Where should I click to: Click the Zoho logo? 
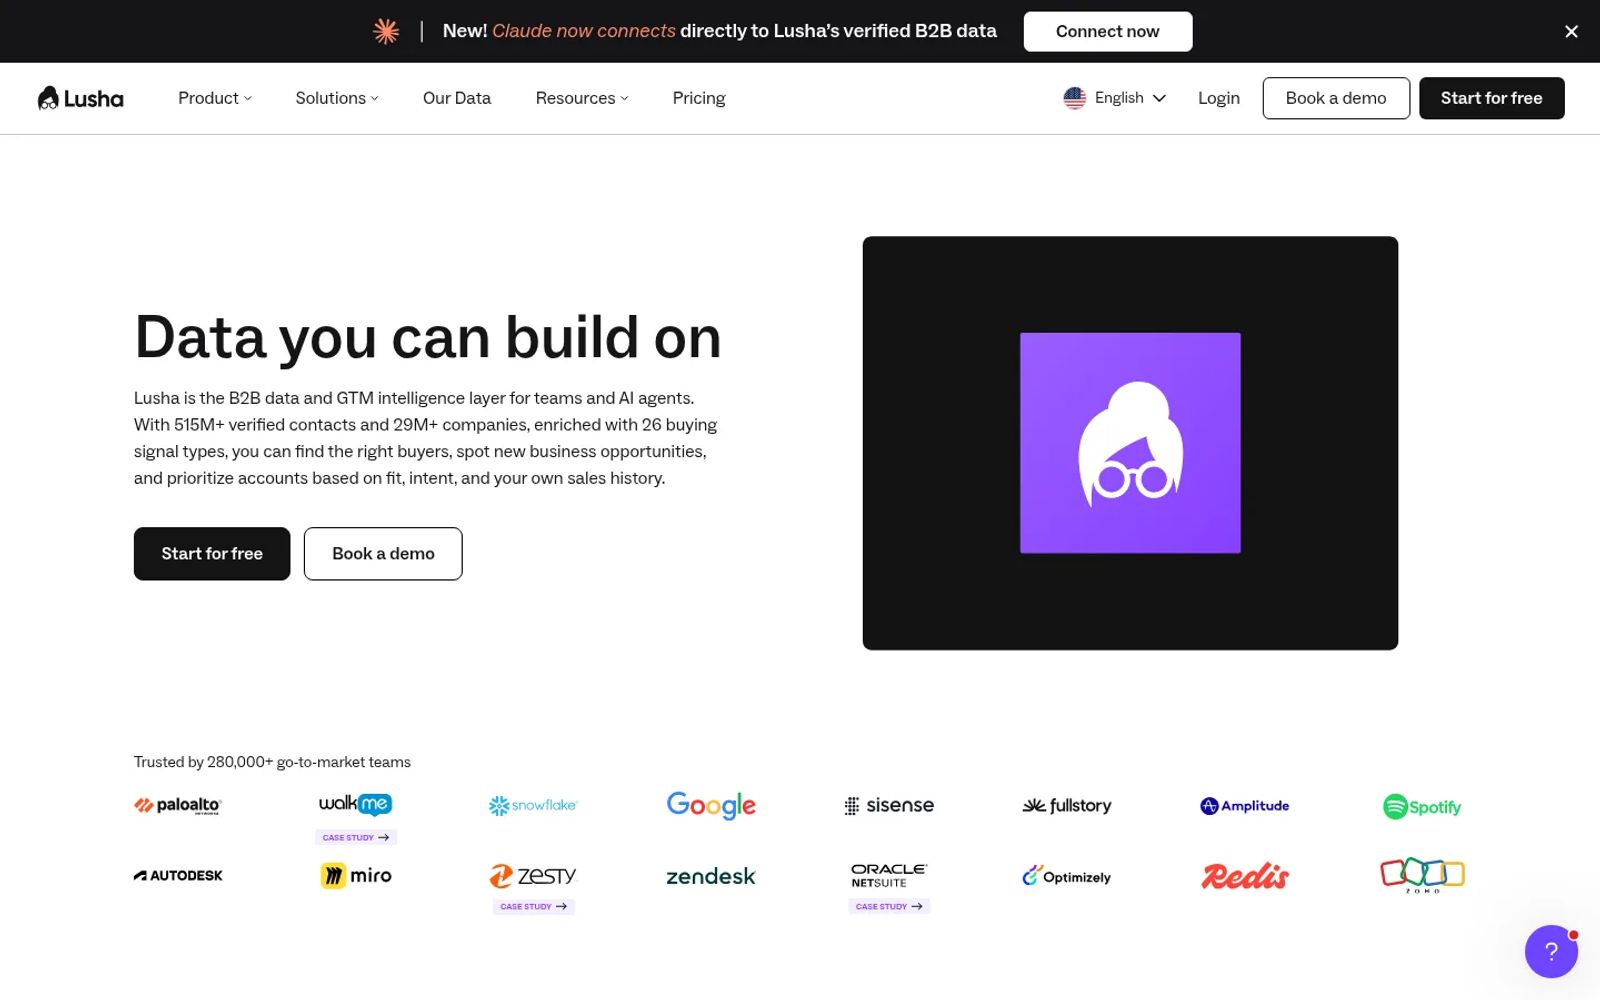[1422, 875]
